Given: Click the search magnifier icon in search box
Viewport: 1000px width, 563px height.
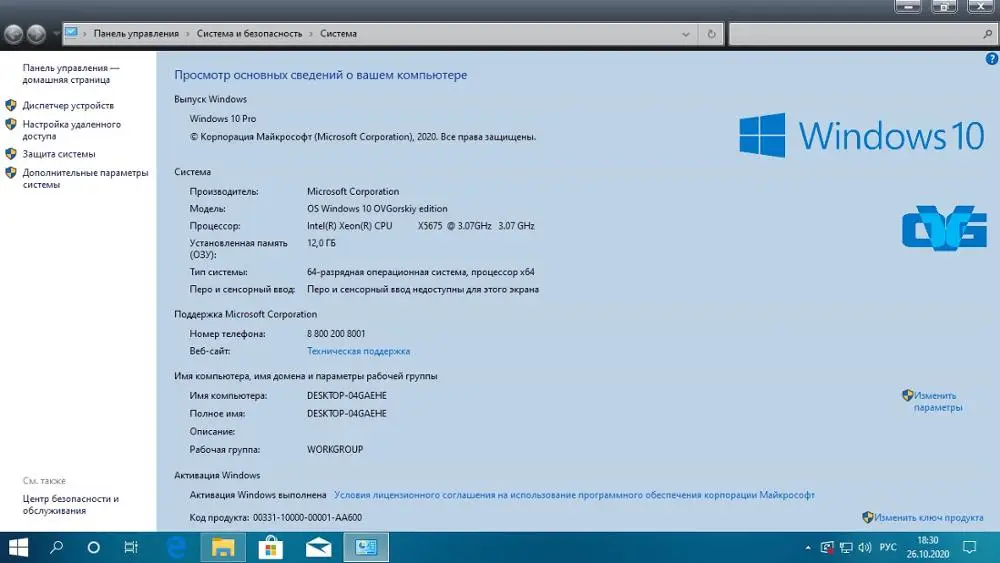Looking at the screenshot, I should [987, 34].
